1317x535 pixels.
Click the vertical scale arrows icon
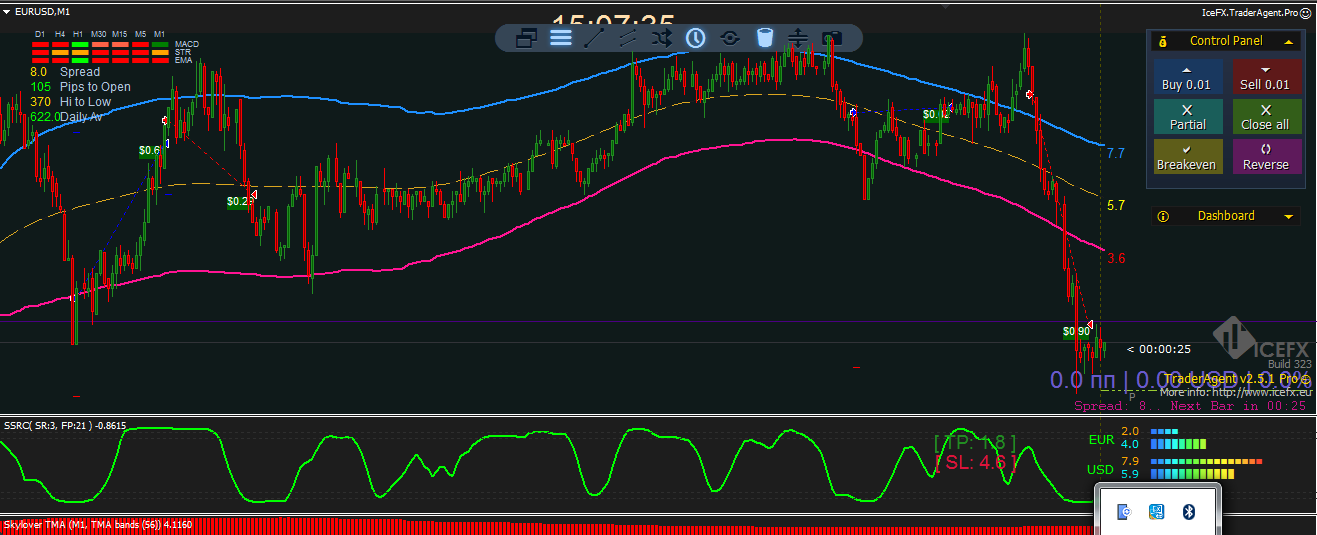pos(798,38)
